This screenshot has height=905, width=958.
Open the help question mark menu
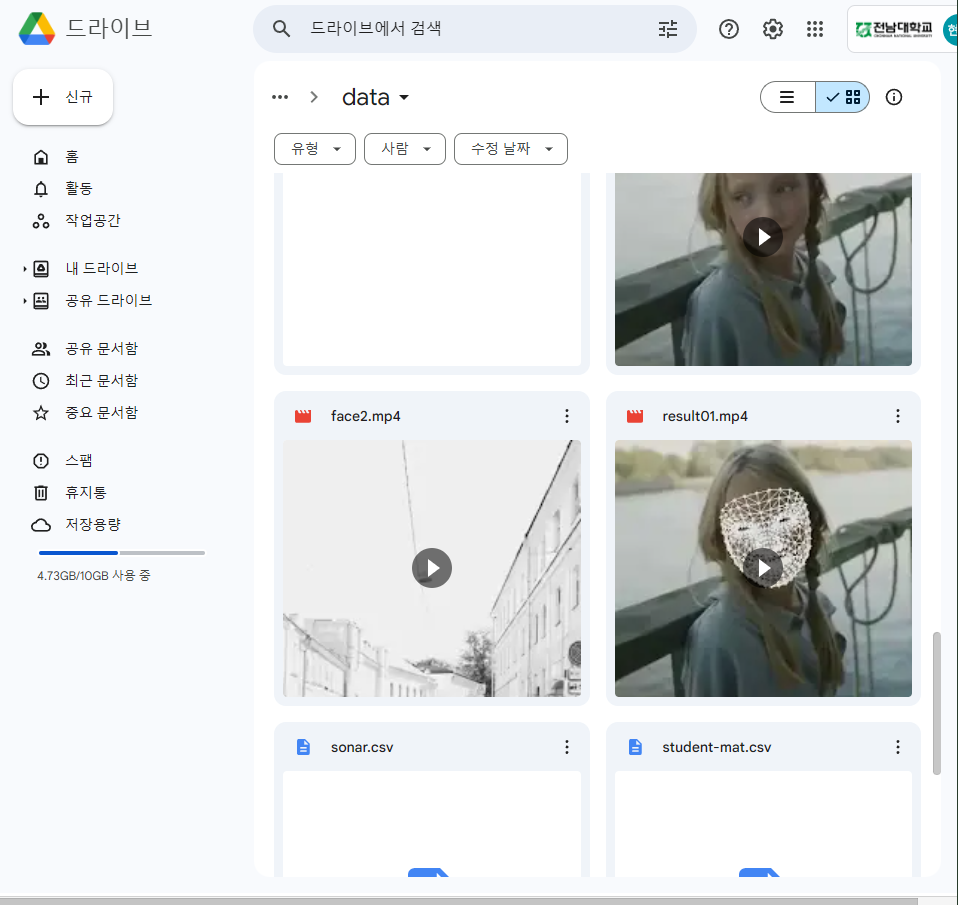coord(728,29)
